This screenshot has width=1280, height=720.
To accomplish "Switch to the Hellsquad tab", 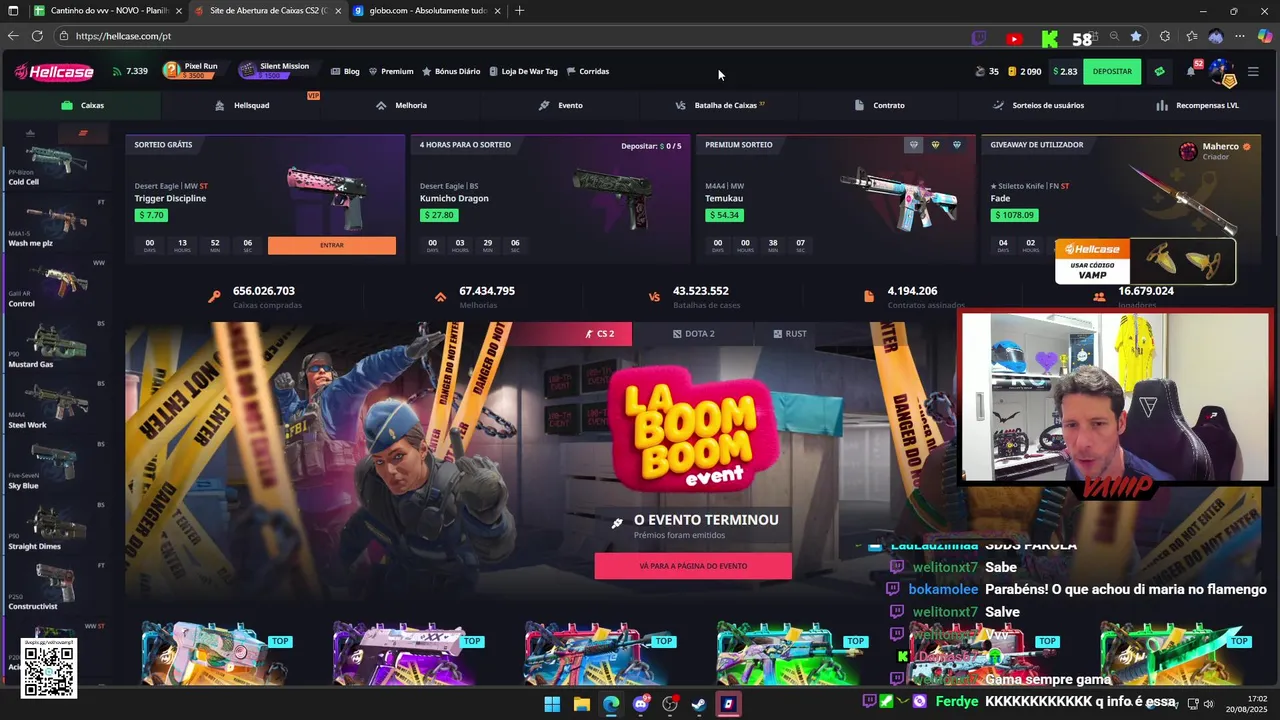I will pyautogui.click(x=242, y=105).
